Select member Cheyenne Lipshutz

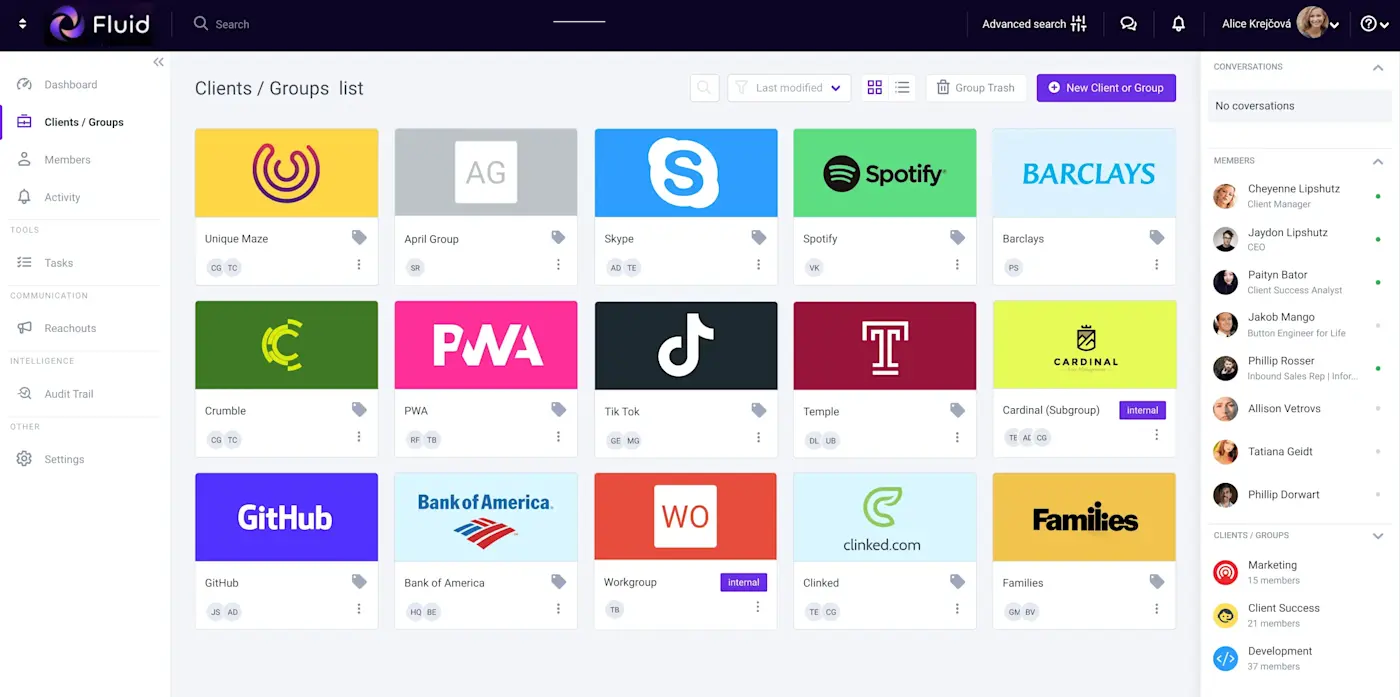[1296, 196]
